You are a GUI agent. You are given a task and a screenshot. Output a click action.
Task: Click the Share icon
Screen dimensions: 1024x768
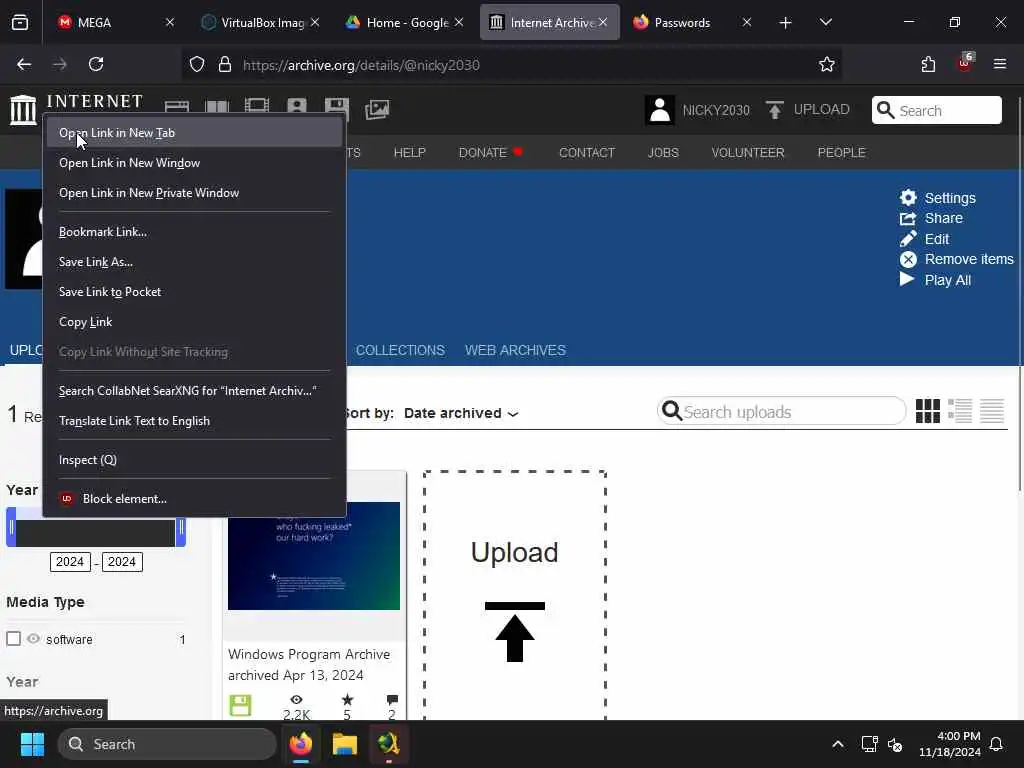click(x=908, y=218)
